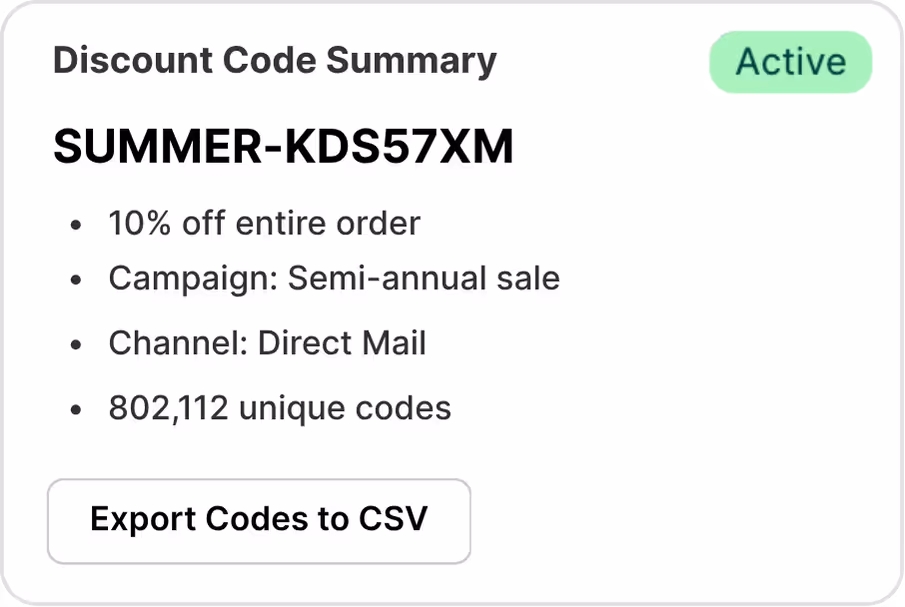Select the Campaign: Semi-annual sale line
The height and width of the screenshot is (607, 905).
pos(334,278)
